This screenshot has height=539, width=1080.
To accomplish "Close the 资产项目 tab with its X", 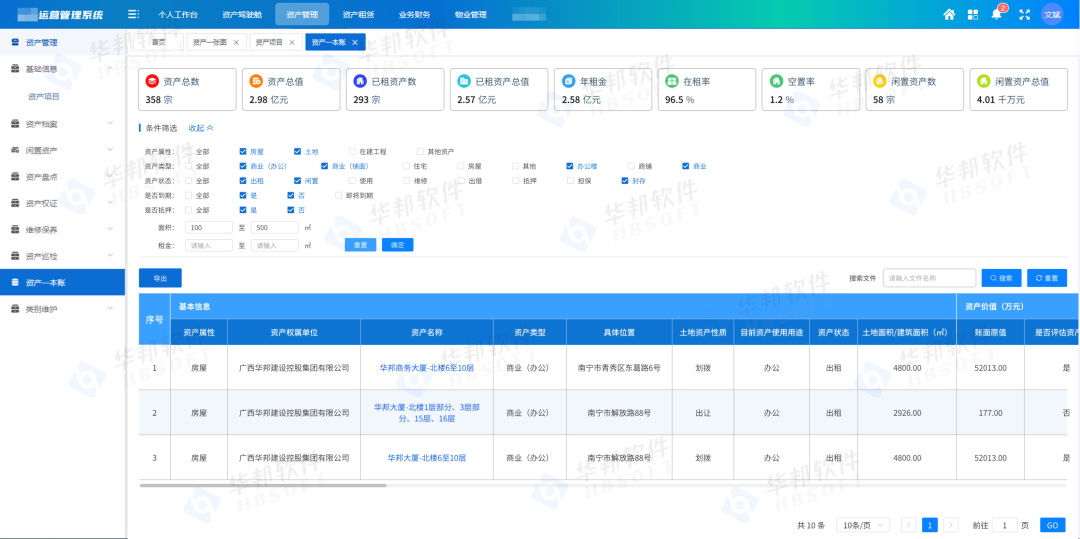I will [292, 42].
